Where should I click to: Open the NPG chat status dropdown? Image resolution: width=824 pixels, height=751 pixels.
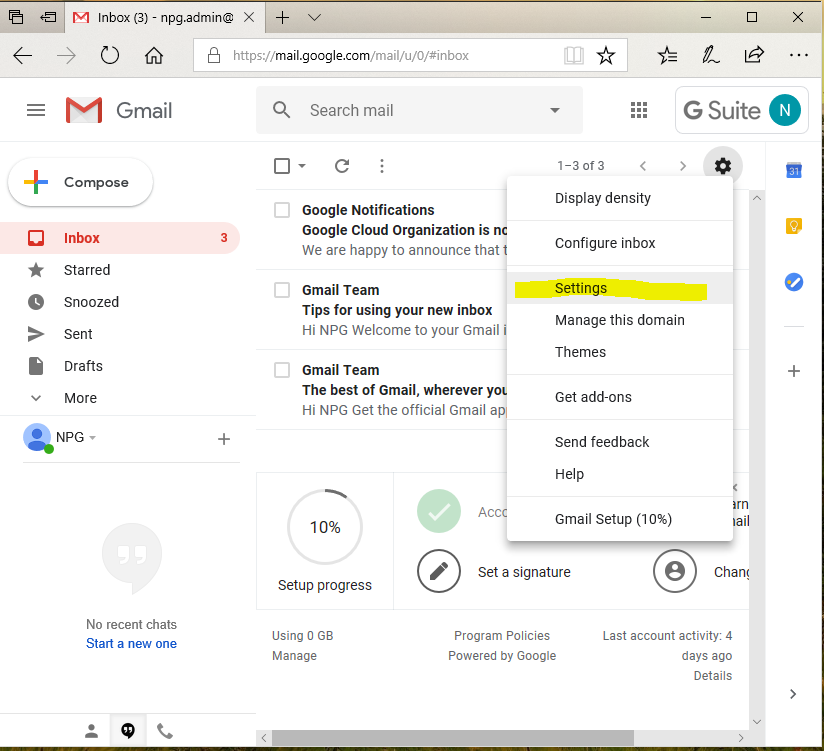tap(92, 437)
